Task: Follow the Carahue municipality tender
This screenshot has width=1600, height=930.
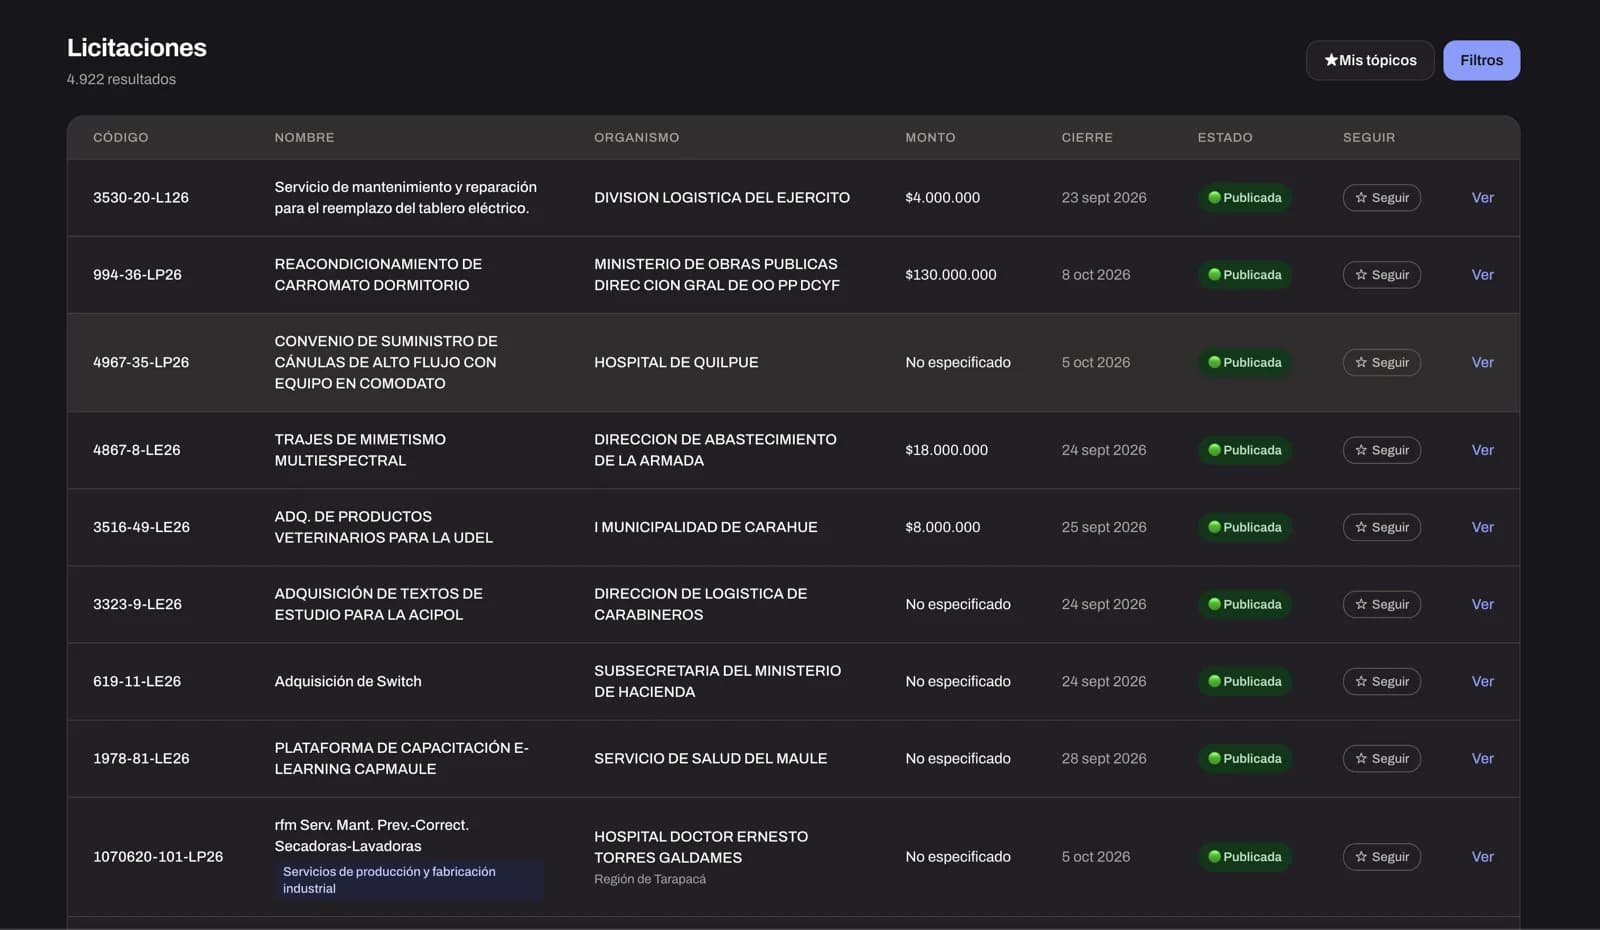Action: pyautogui.click(x=1381, y=527)
